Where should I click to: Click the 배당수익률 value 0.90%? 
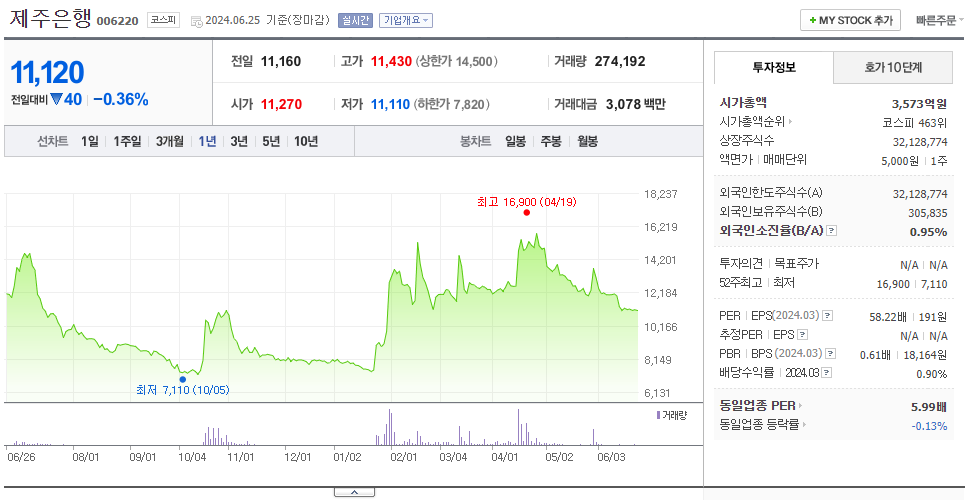pyautogui.click(x=932, y=373)
